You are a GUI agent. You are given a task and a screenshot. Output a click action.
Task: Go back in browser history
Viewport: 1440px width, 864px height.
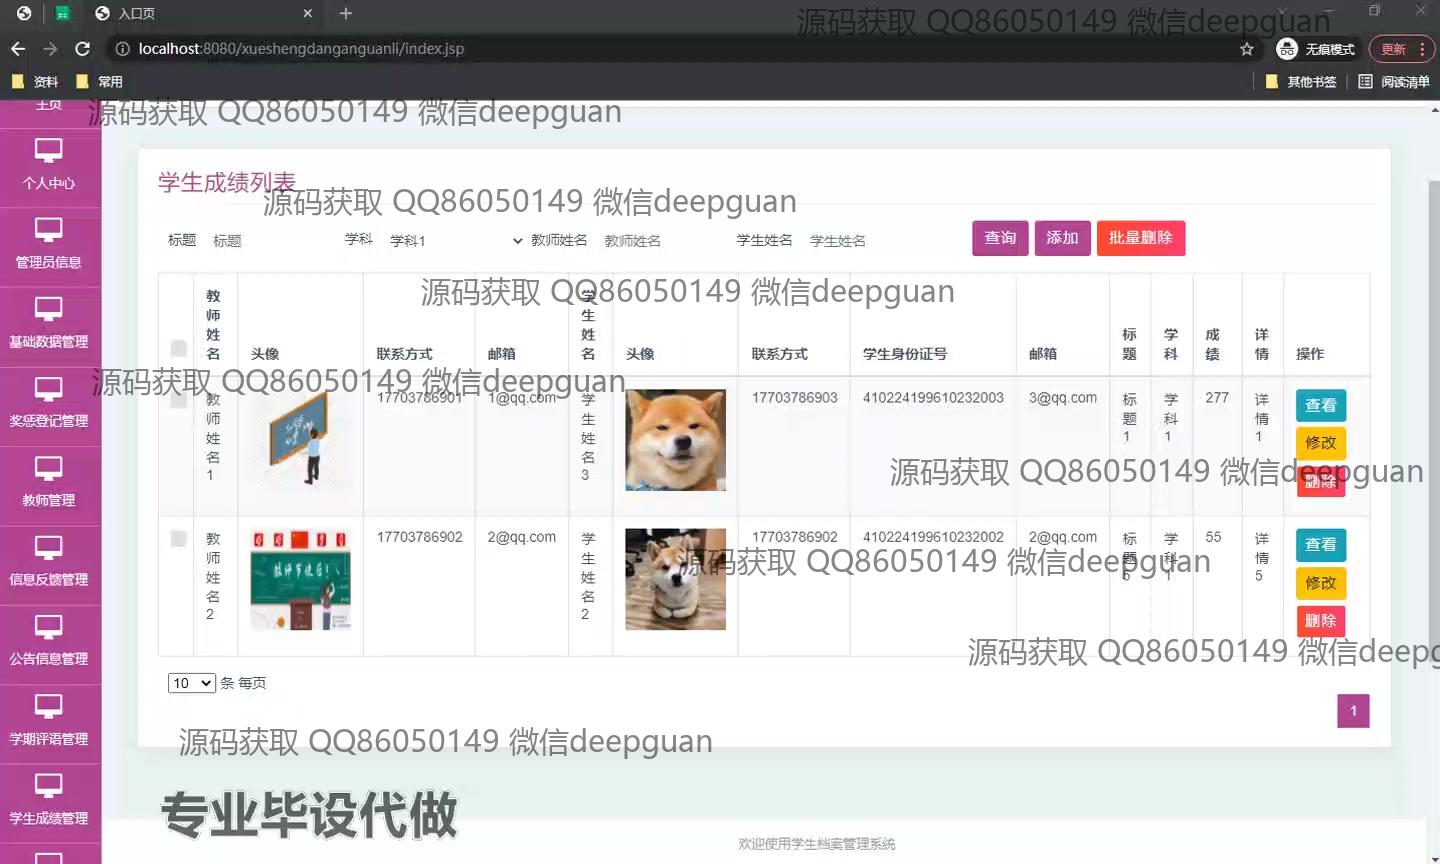(x=18, y=49)
